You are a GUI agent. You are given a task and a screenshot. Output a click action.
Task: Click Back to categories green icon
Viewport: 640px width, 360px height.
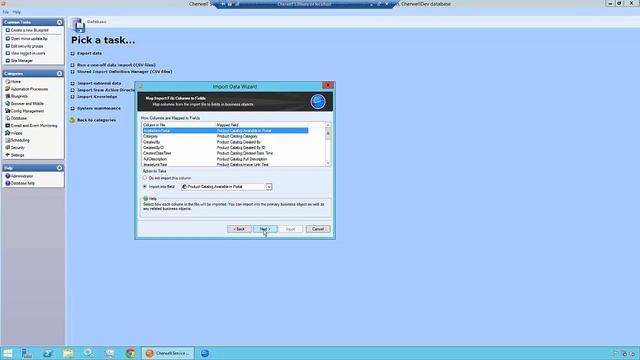click(x=72, y=120)
